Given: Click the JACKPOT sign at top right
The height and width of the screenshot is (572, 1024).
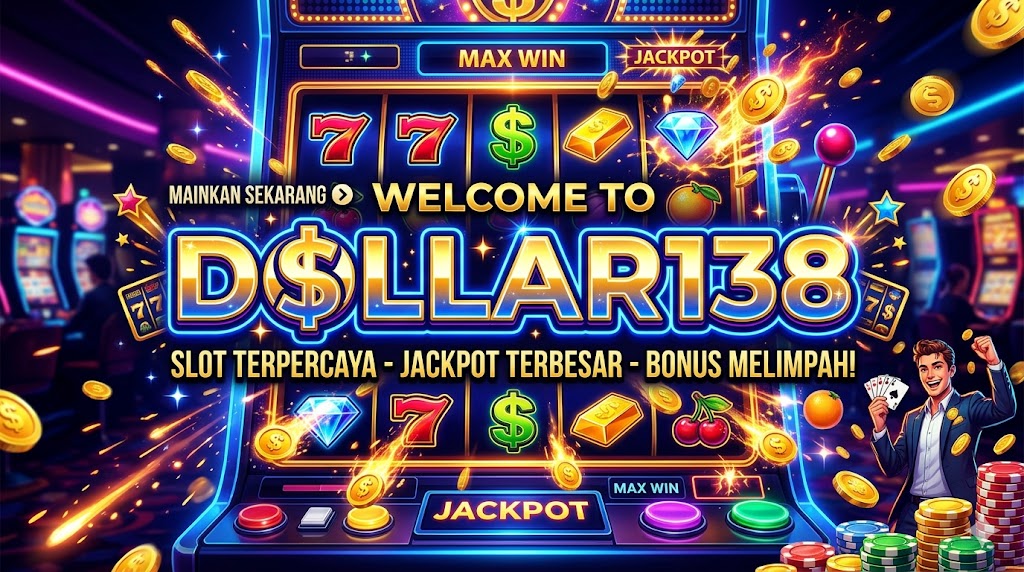Looking at the screenshot, I should (x=674, y=57).
